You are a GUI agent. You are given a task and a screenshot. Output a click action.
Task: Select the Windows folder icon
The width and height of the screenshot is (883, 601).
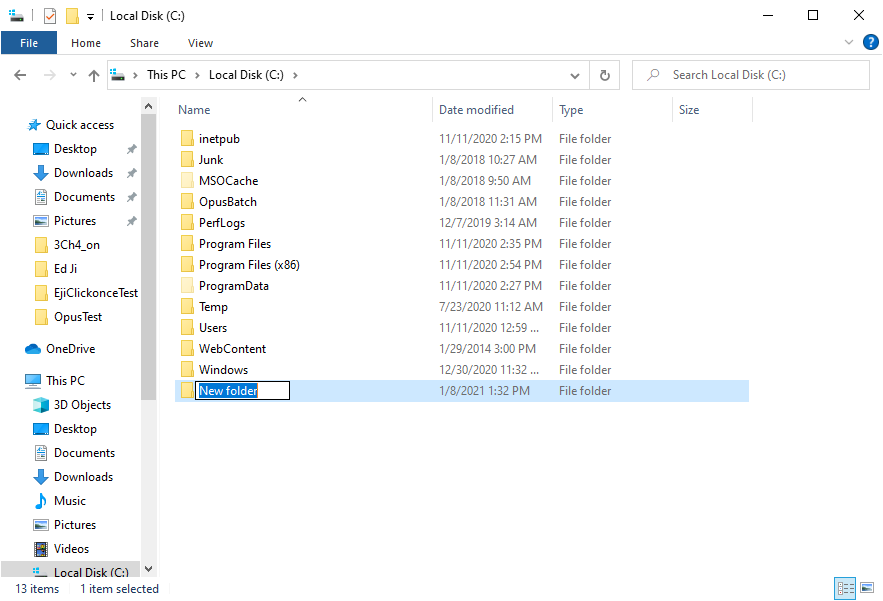tap(188, 369)
